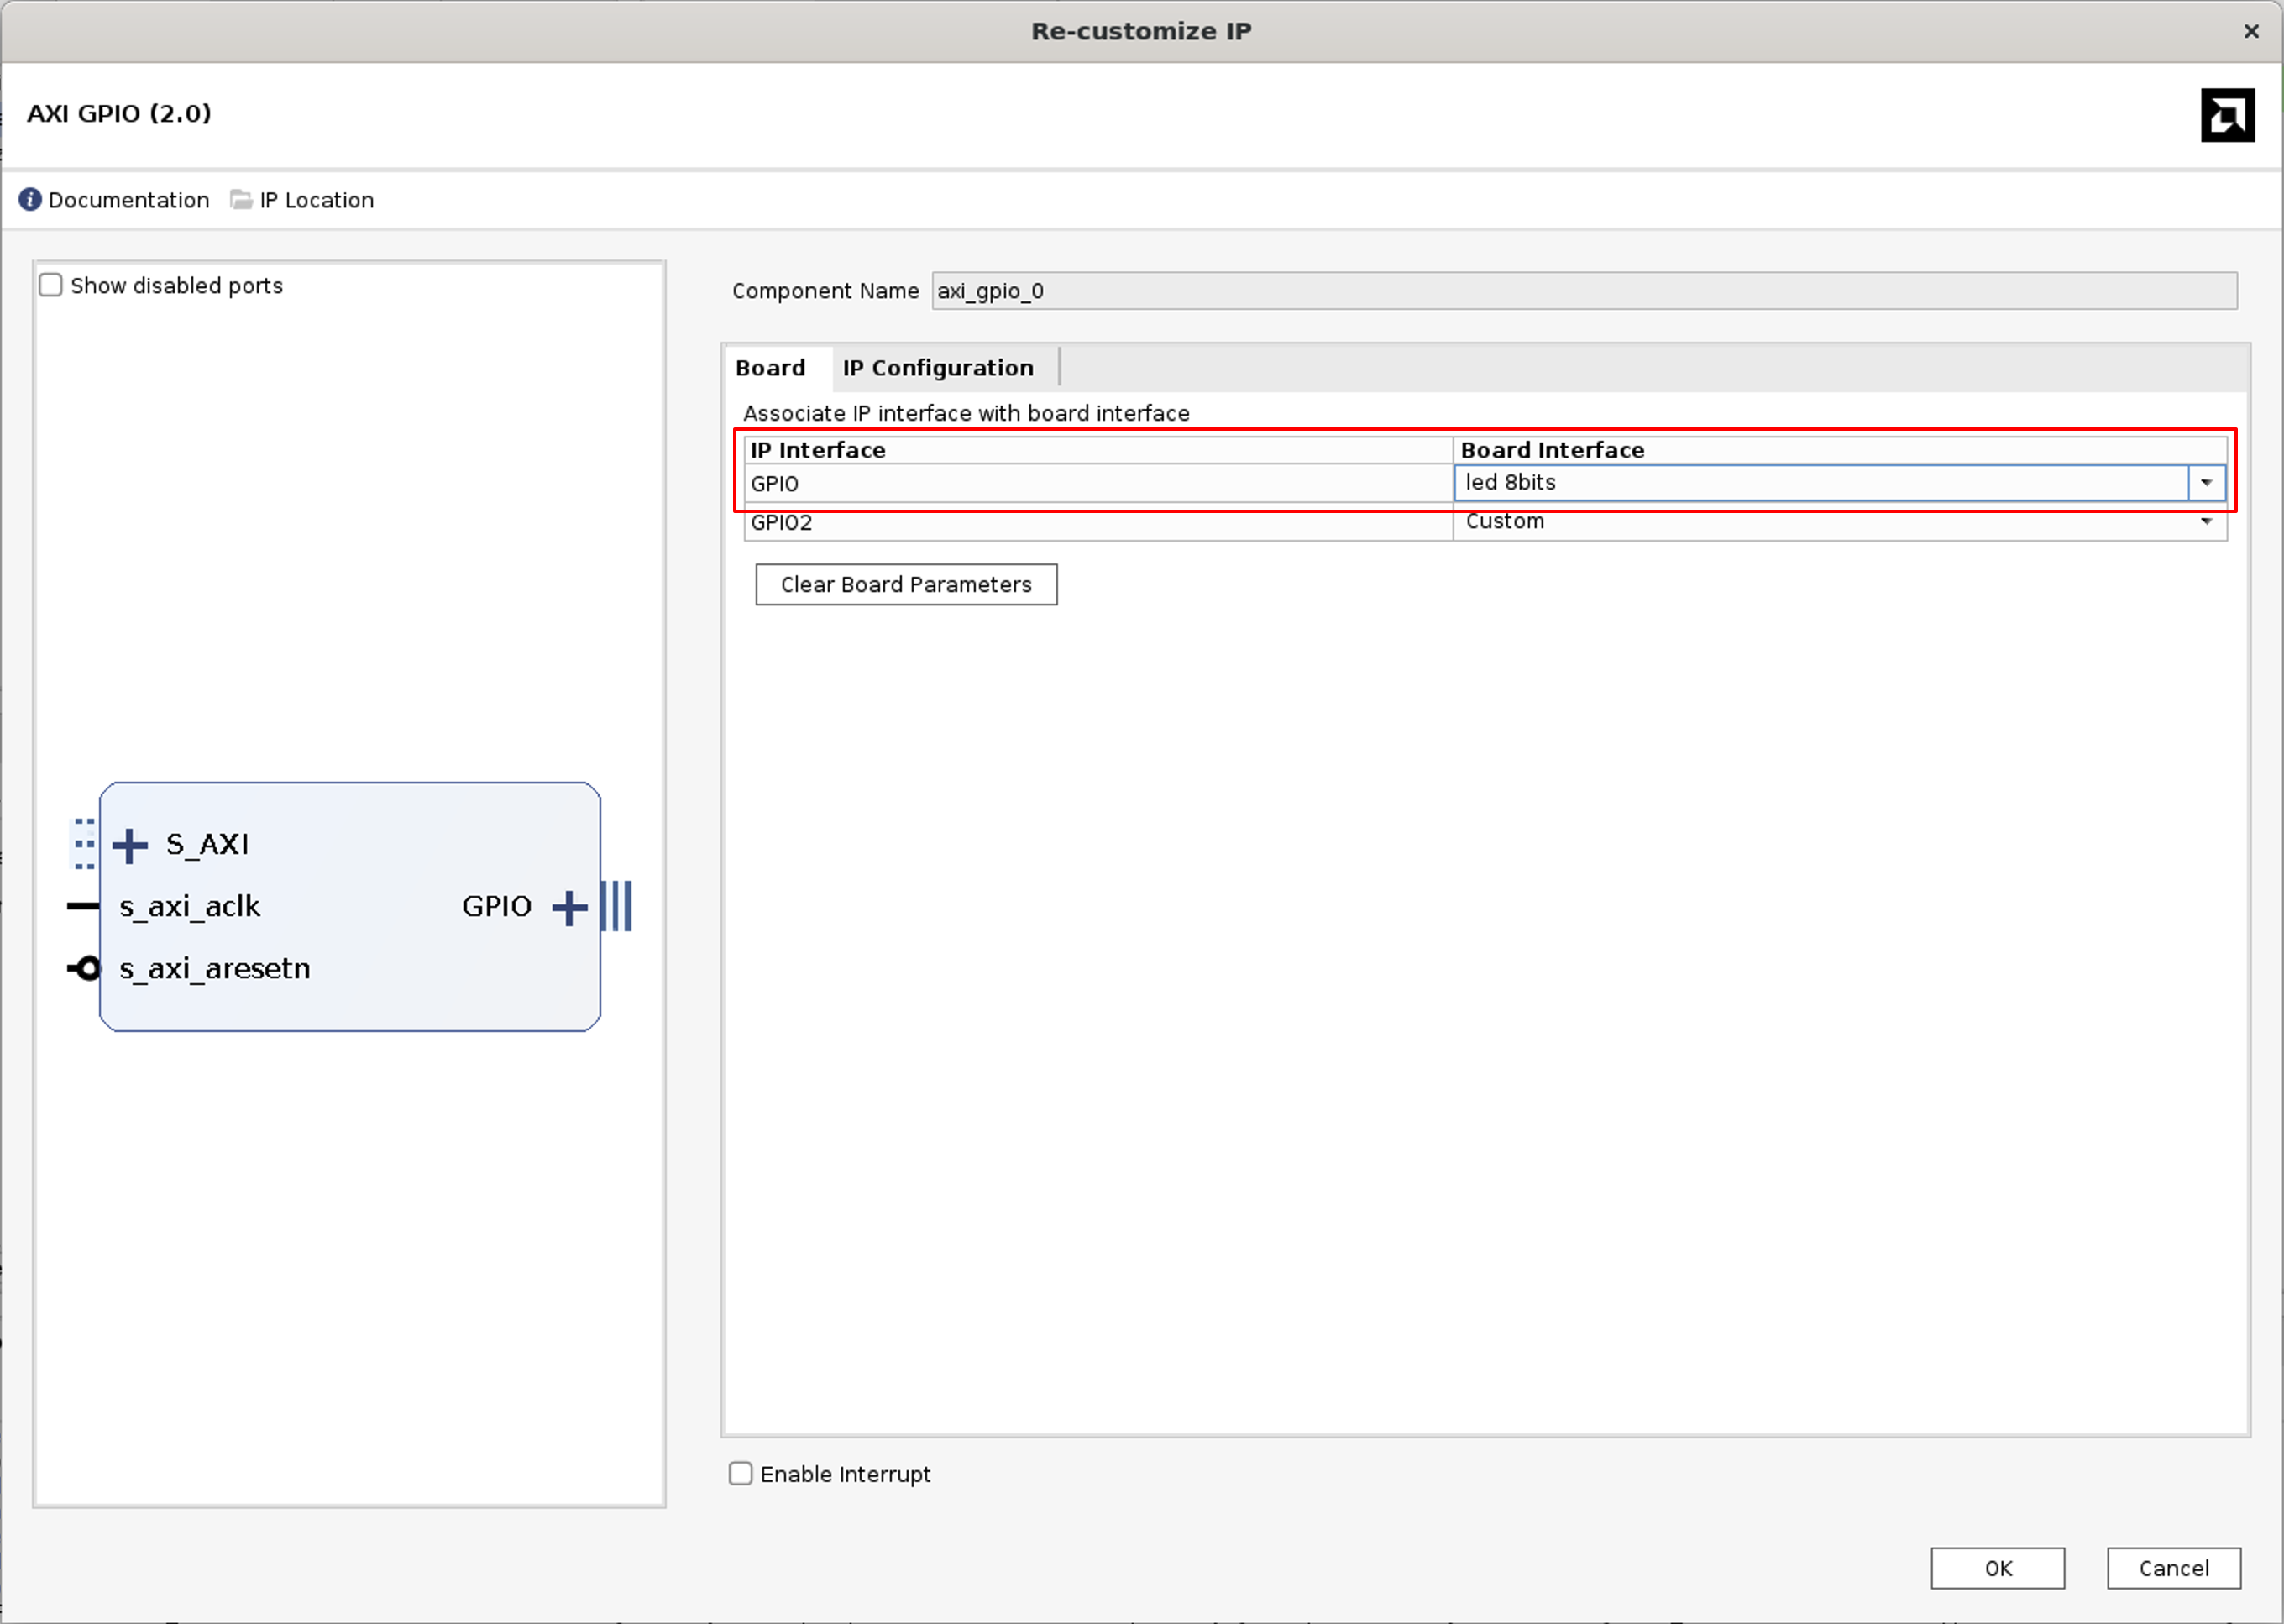Open the GPIO board interface dropdown
2284x1624 pixels.
(x=2206, y=483)
